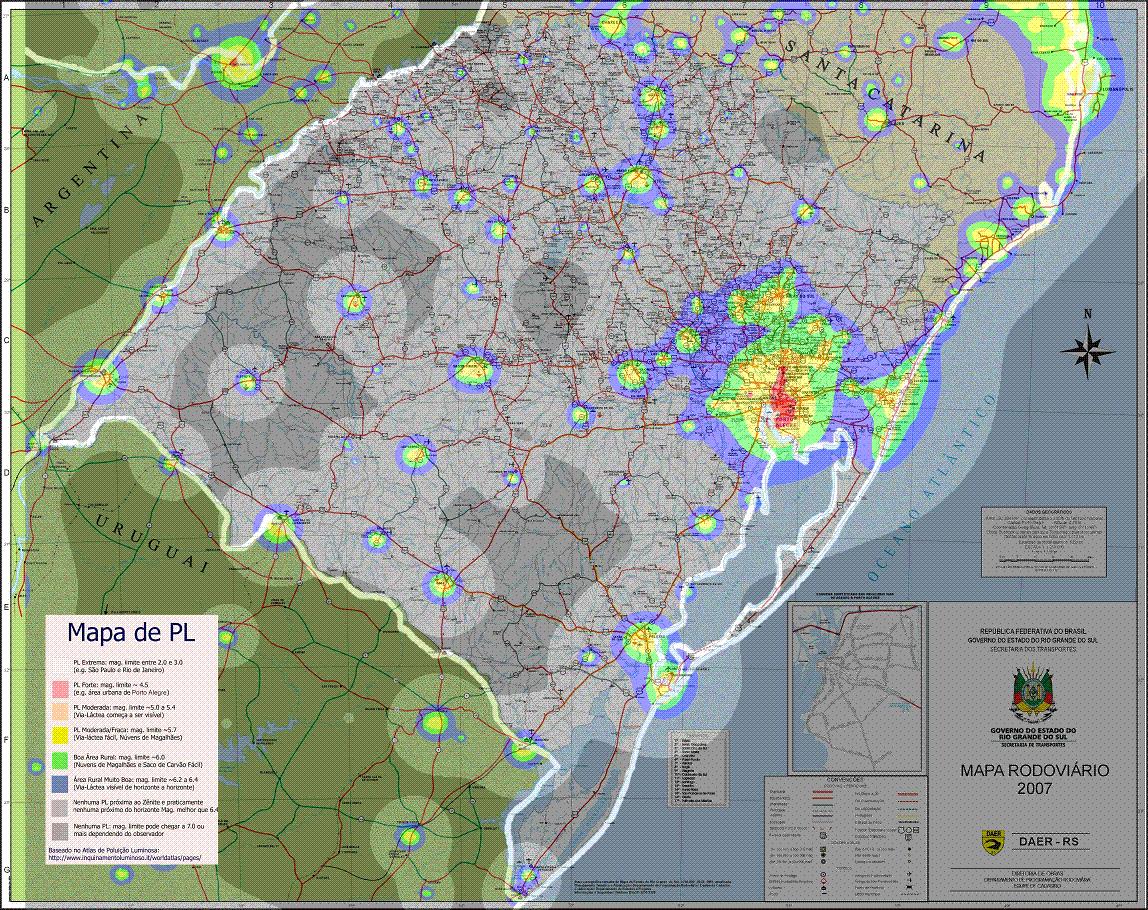Screen dimensions: 1148x910
Task: Click the Mapa de PL legend title
Action: click(x=129, y=632)
